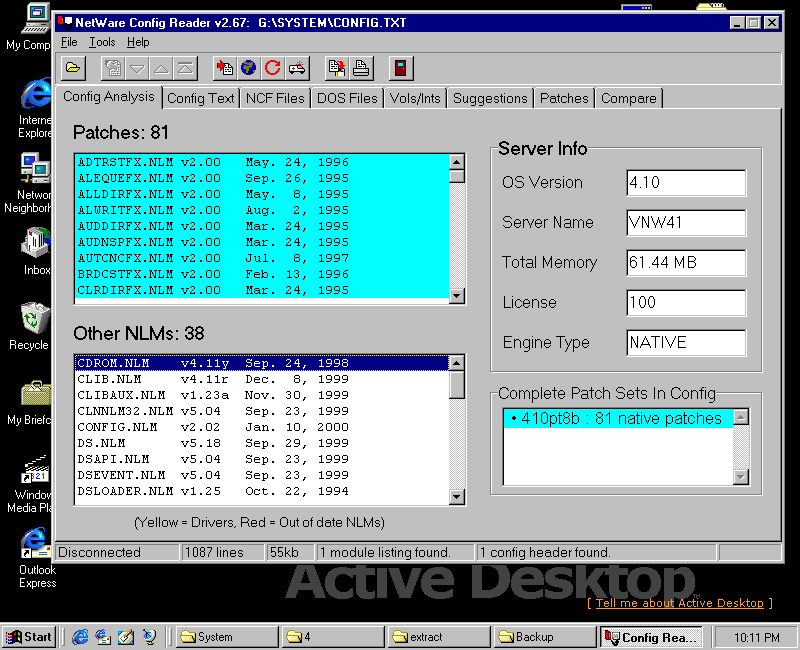This screenshot has height=650, width=800.
Task: Open a config file with the folder icon
Action: pyautogui.click(x=73, y=68)
